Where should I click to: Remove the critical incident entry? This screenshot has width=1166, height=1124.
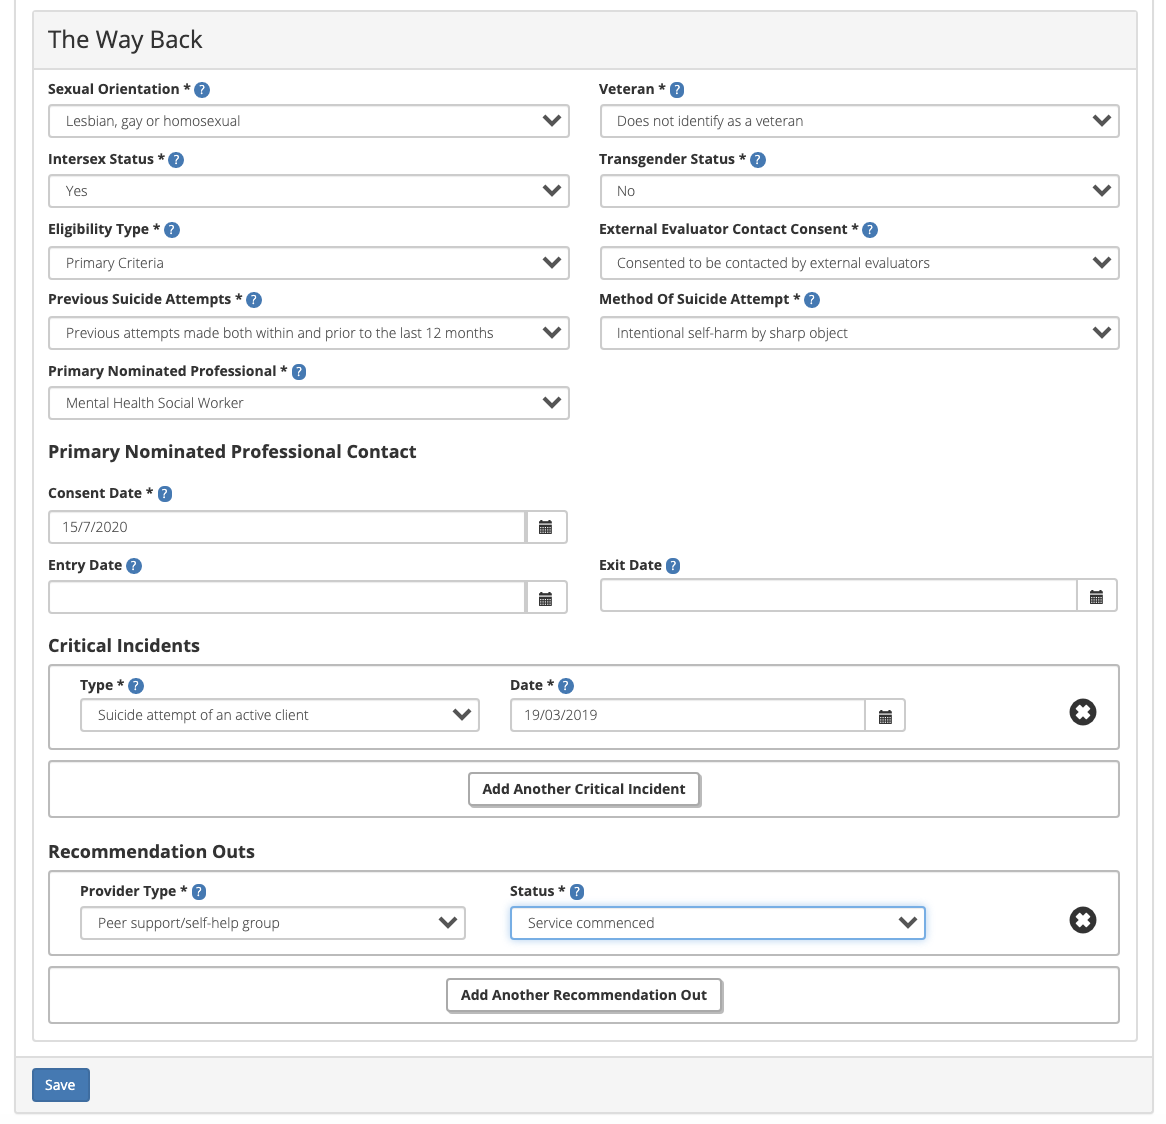(x=1082, y=713)
